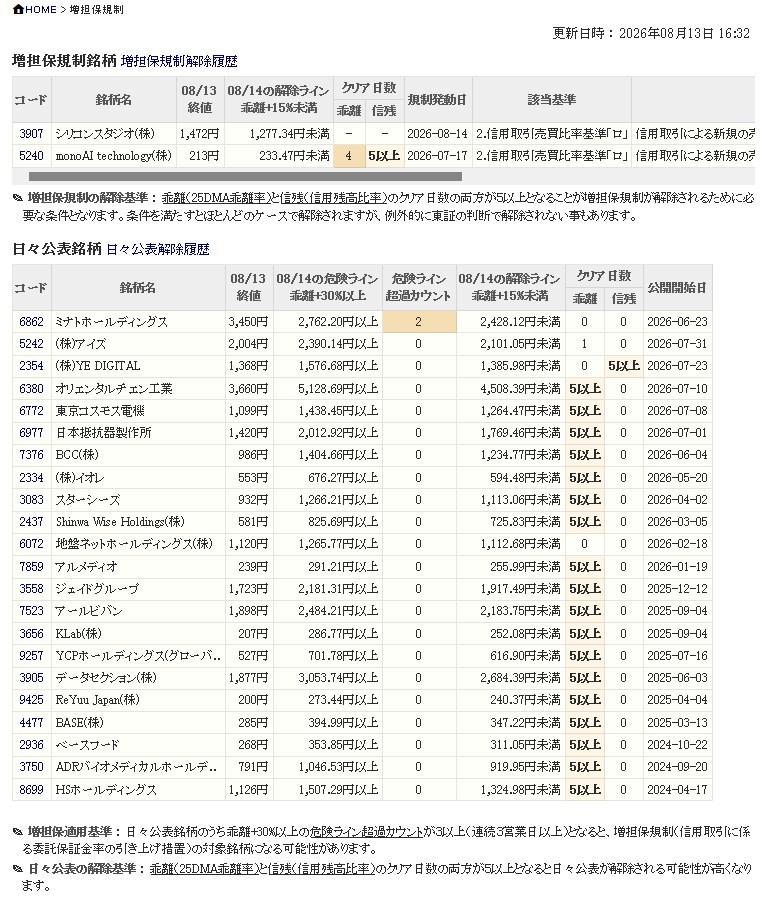Select 5以上 信残 cell for YE DIGITAL
Screen dimensions: 762x900
624,366
